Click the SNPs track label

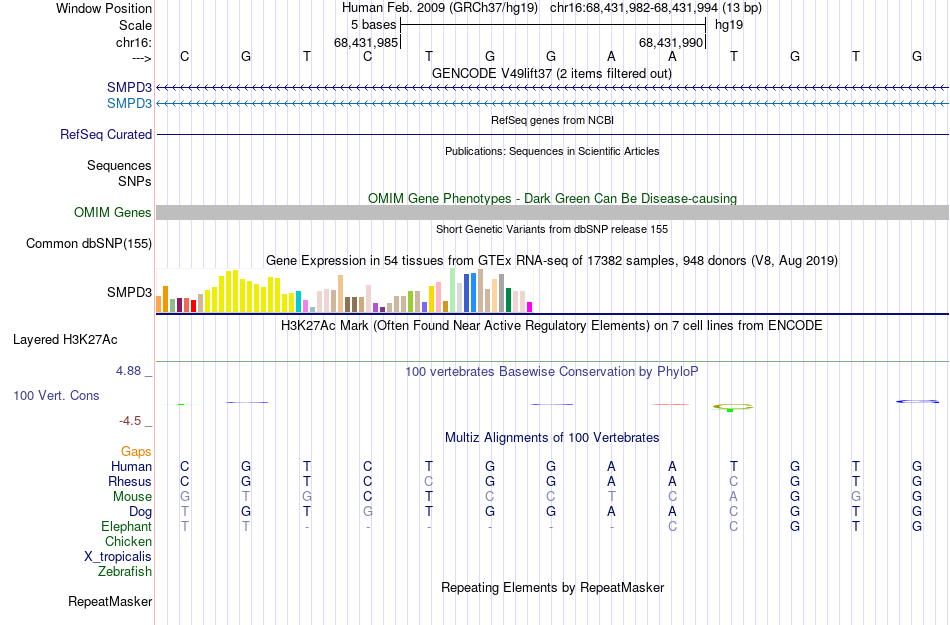pyautogui.click(x=135, y=181)
